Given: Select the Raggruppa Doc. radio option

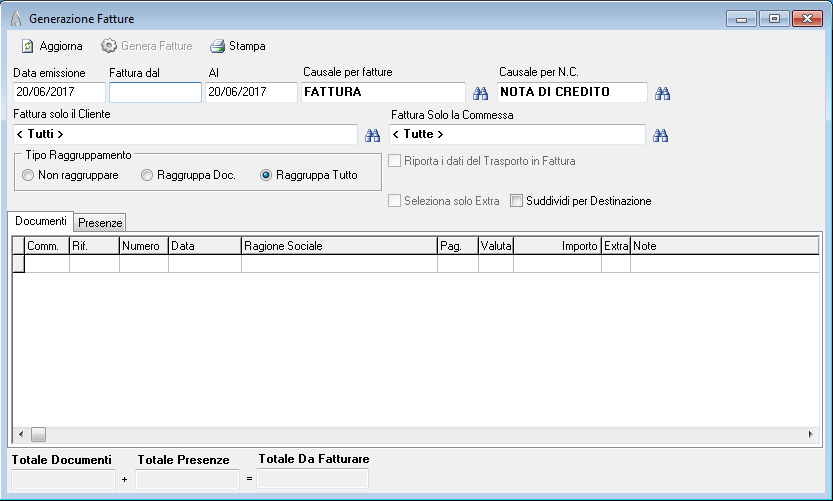Looking at the screenshot, I should [147, 175].
